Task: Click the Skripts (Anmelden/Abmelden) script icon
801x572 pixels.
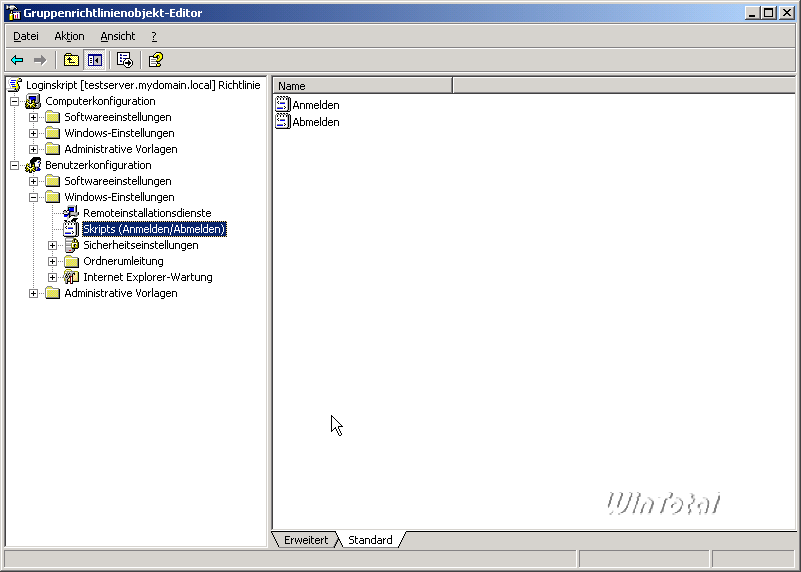Action: (x=71, y=229)
